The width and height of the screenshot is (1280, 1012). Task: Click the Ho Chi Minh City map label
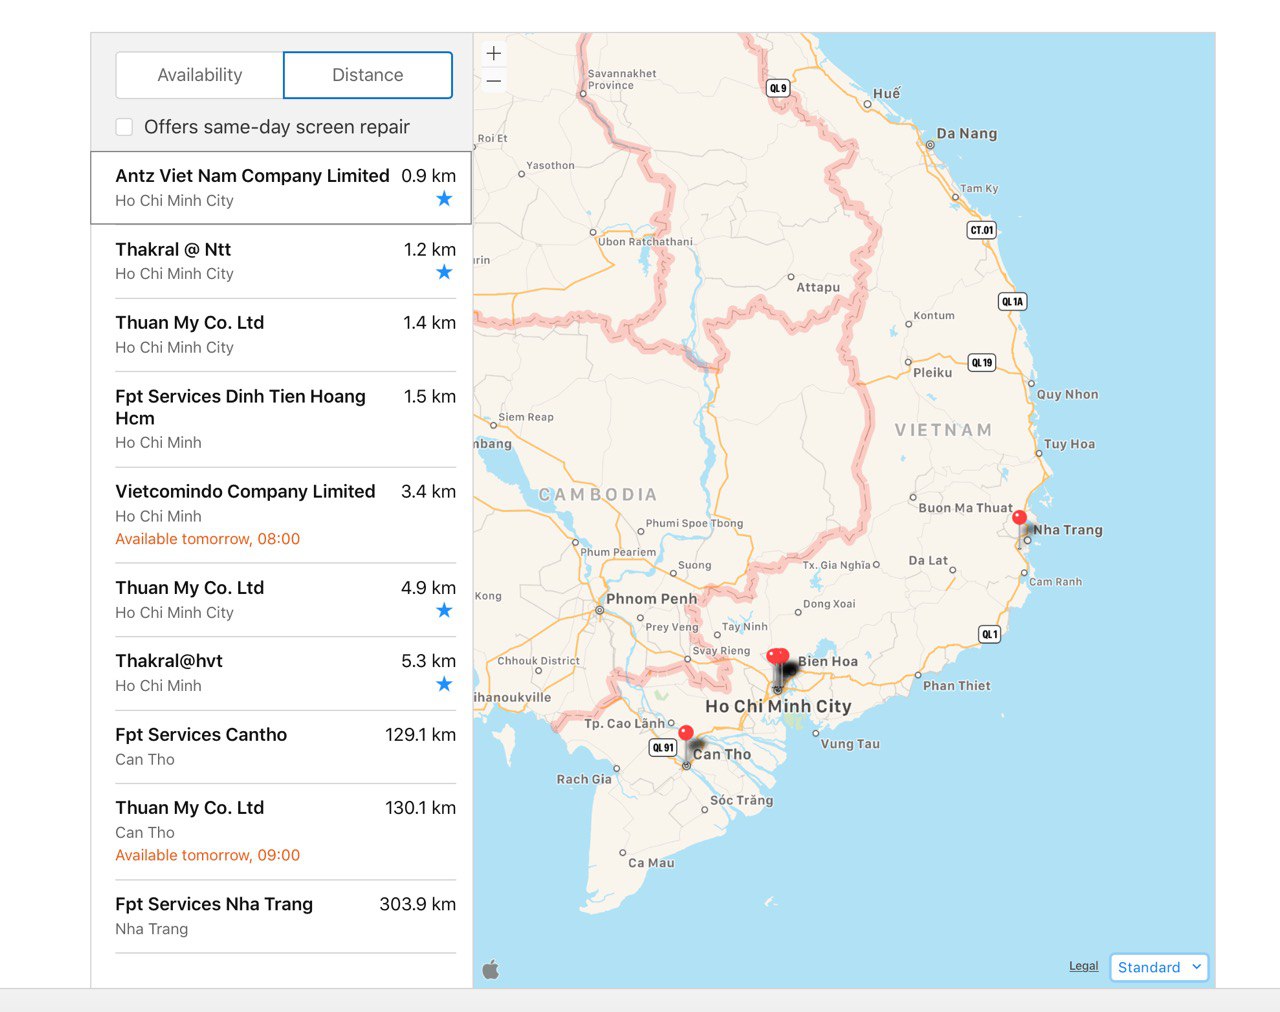pyautogui.click(x=778, y=706)
